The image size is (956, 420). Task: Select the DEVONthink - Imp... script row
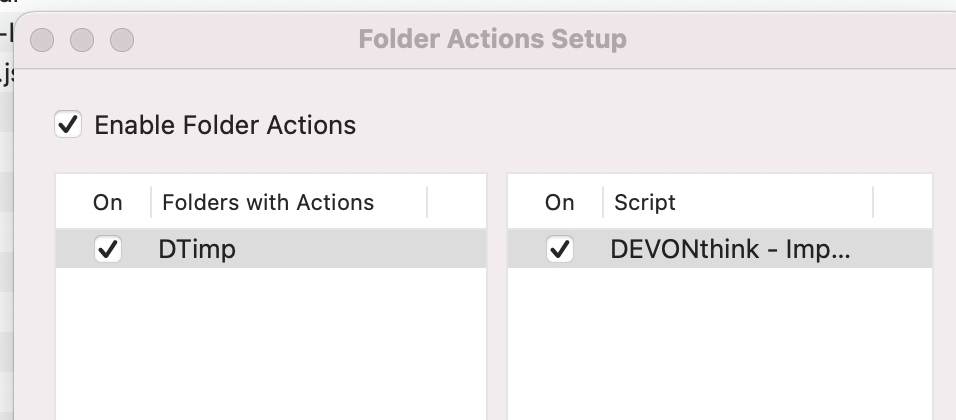click(x=719, y=249)
